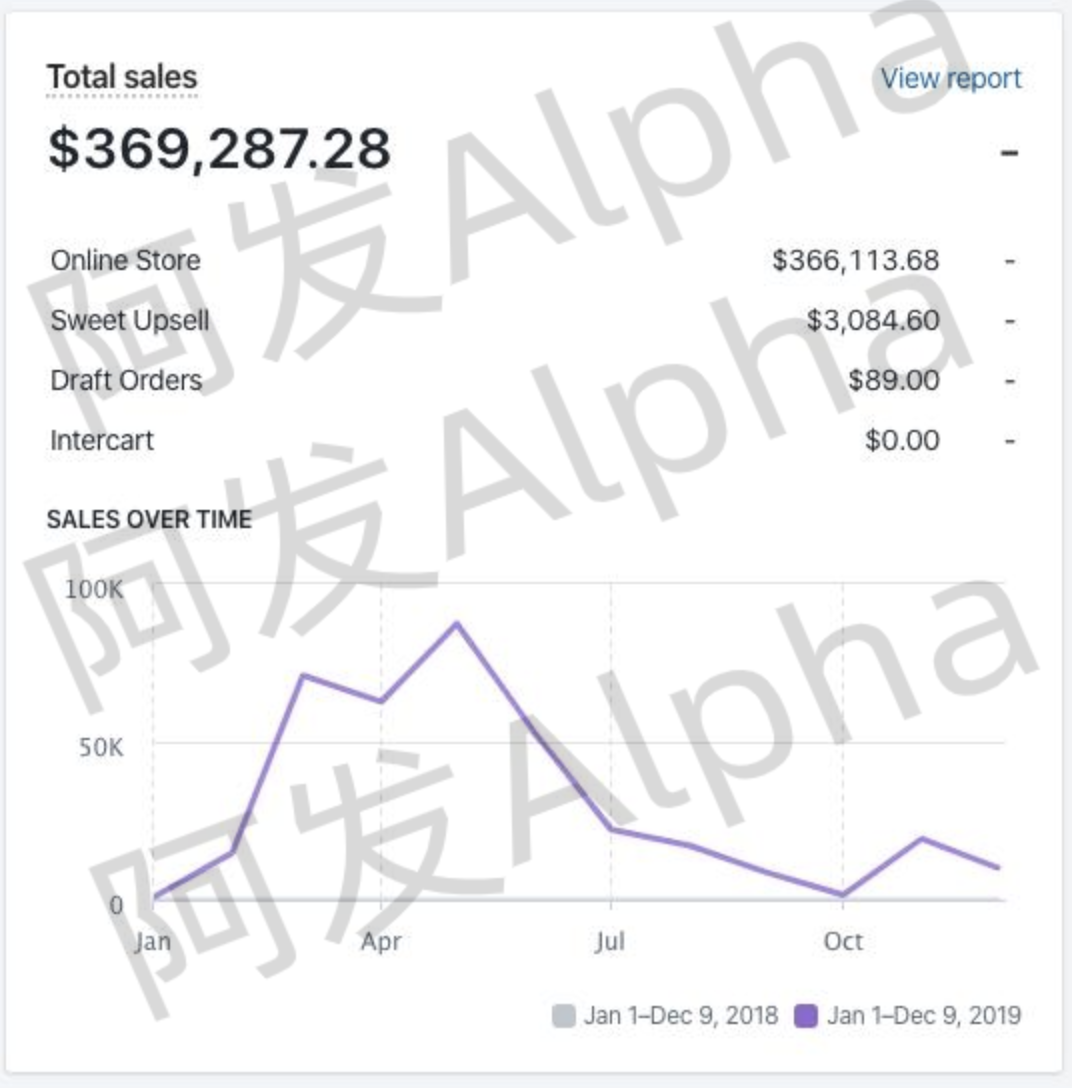Viewport: 1072px width, 1088px height.
Task: Click the Total sales heading
Action: [122, 77]
